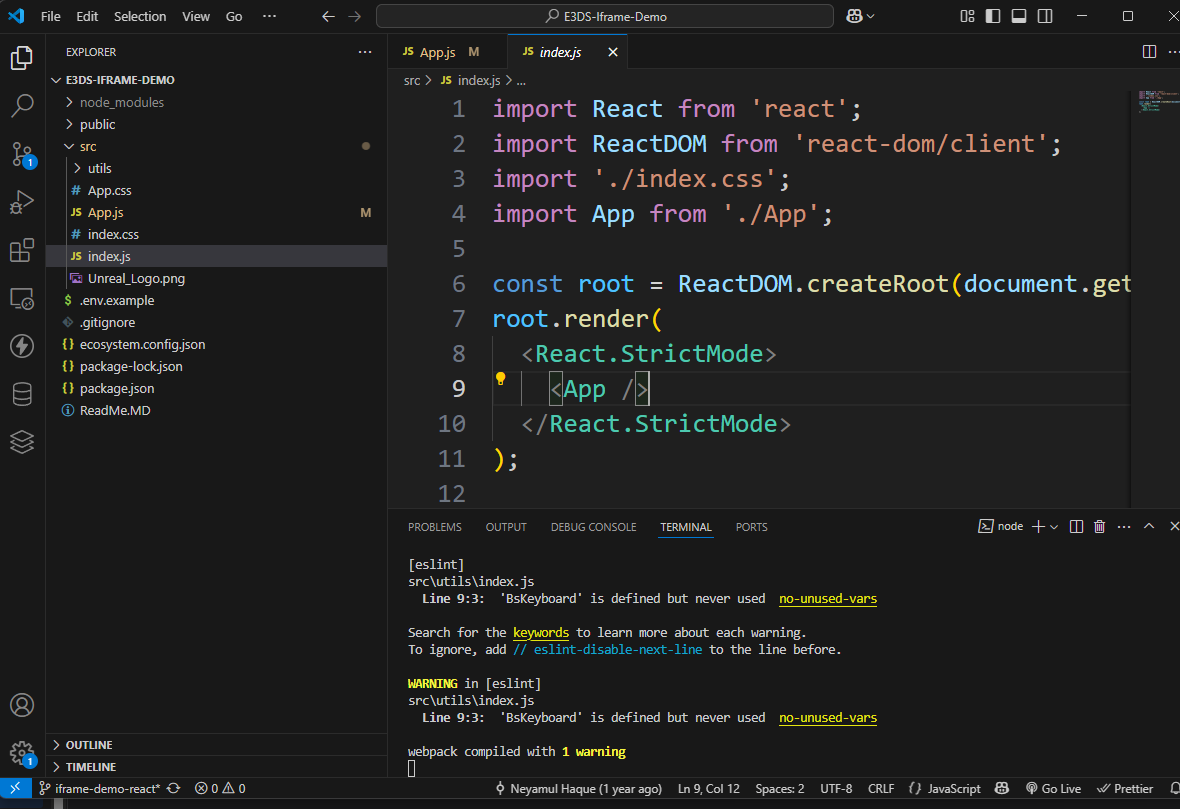This screenshot has width=1180, height=809.
Task: Open Run and Debug view
Action: pyautogui.click(x=22, y=202)
